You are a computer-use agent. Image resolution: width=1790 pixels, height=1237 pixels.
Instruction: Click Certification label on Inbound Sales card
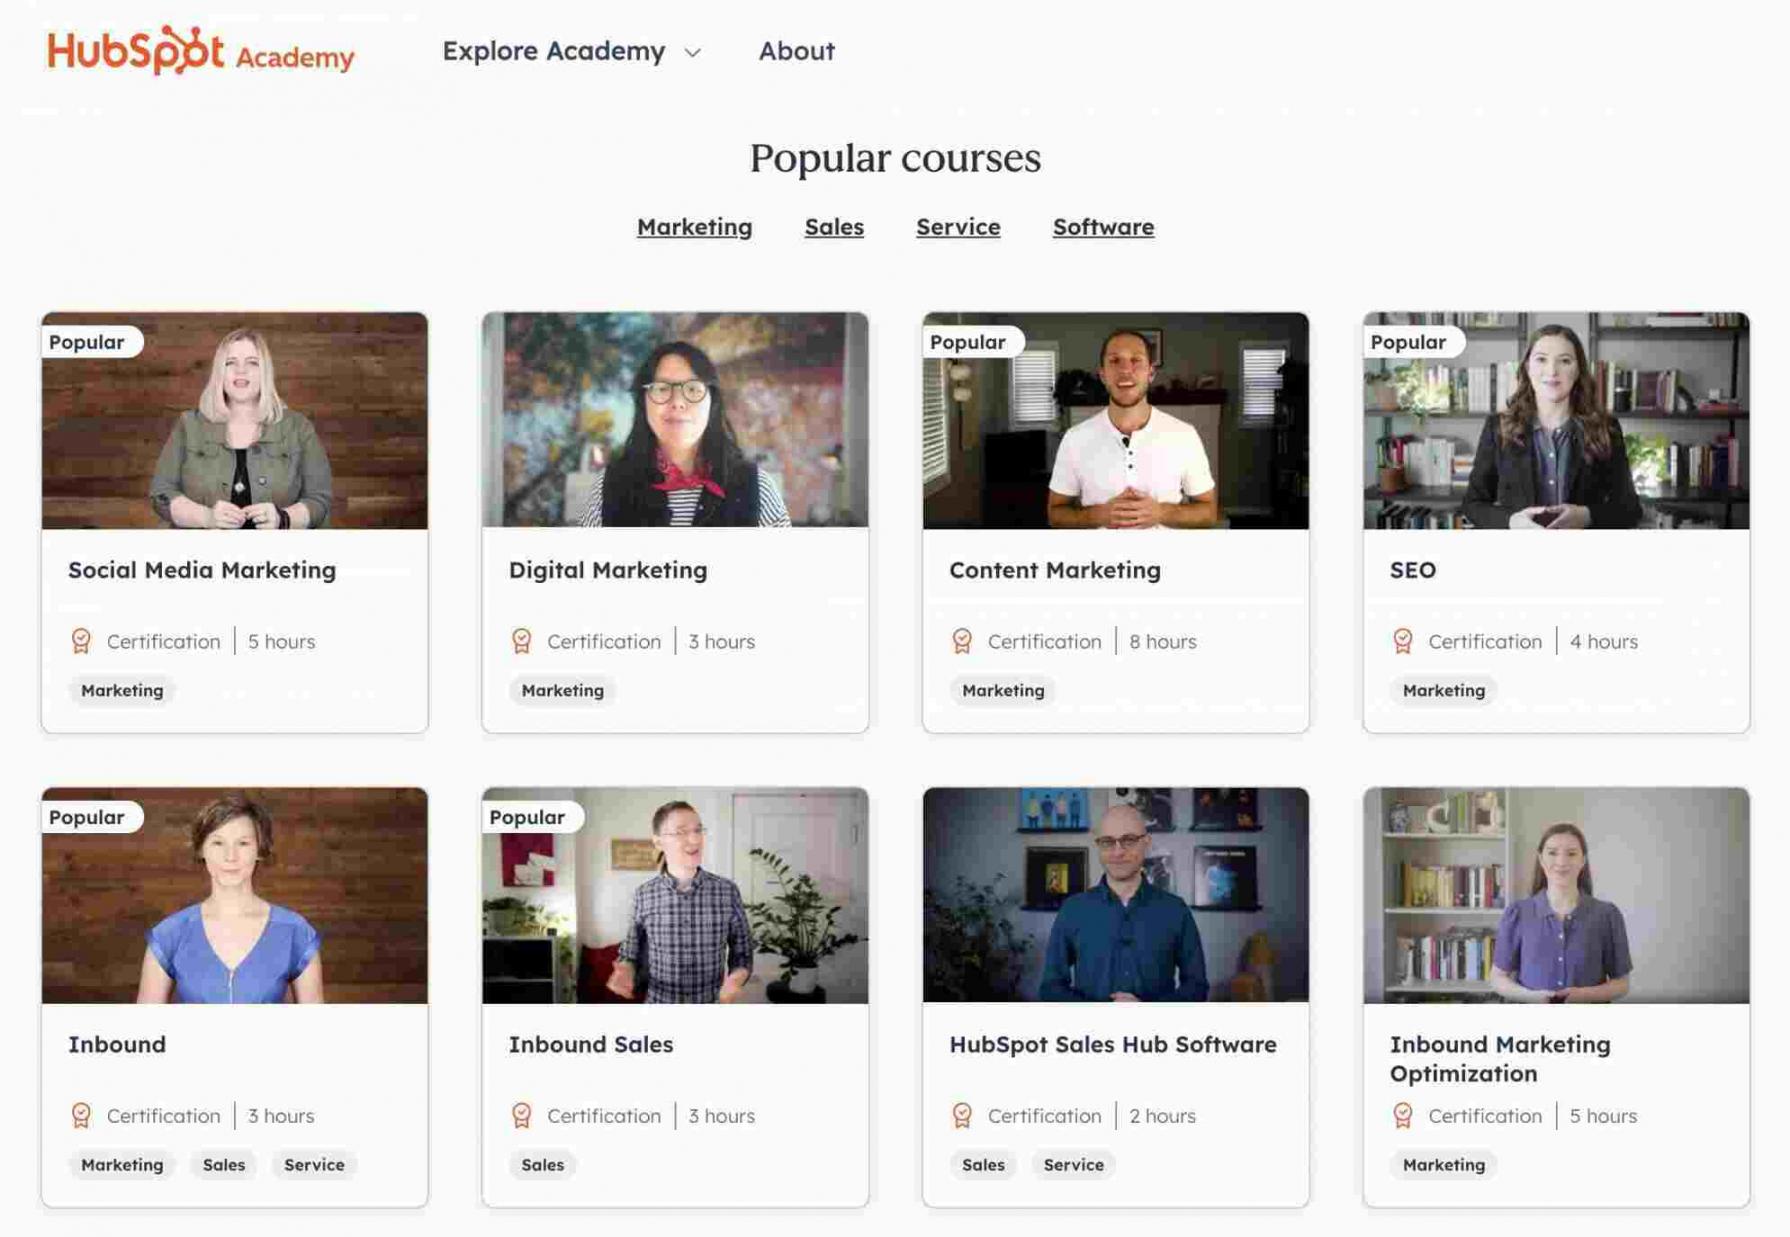(604, 1115)
